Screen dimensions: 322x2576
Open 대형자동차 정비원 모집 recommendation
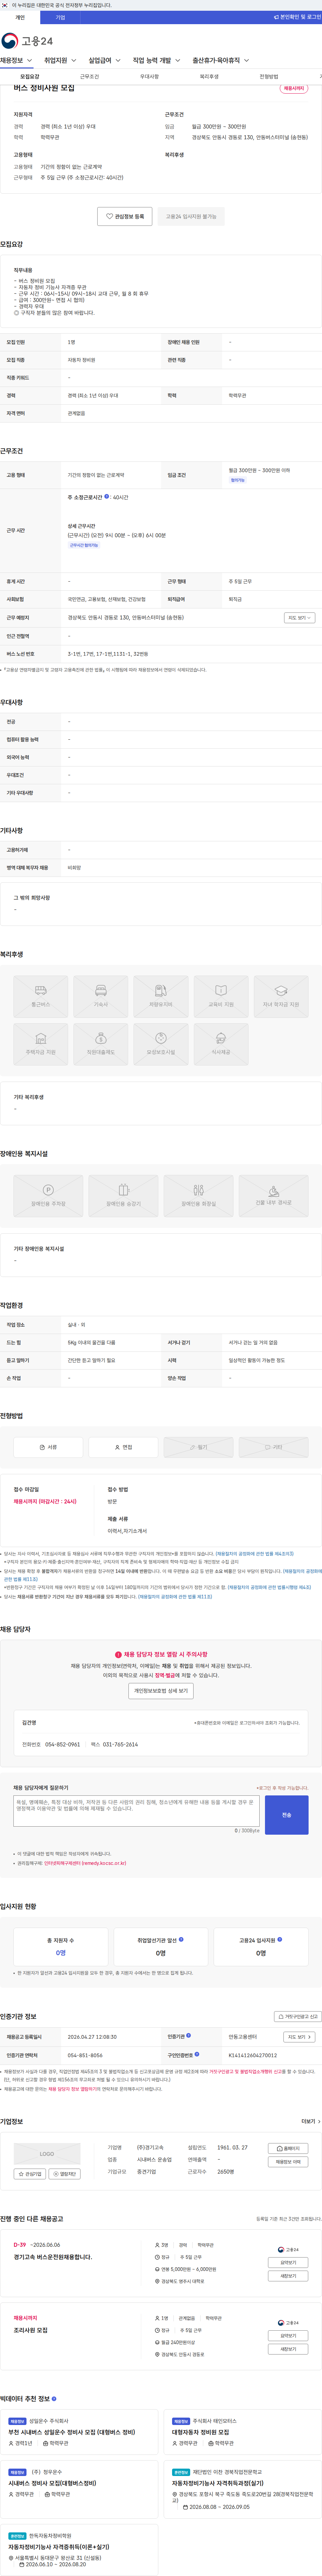(x=200, y=2432)
